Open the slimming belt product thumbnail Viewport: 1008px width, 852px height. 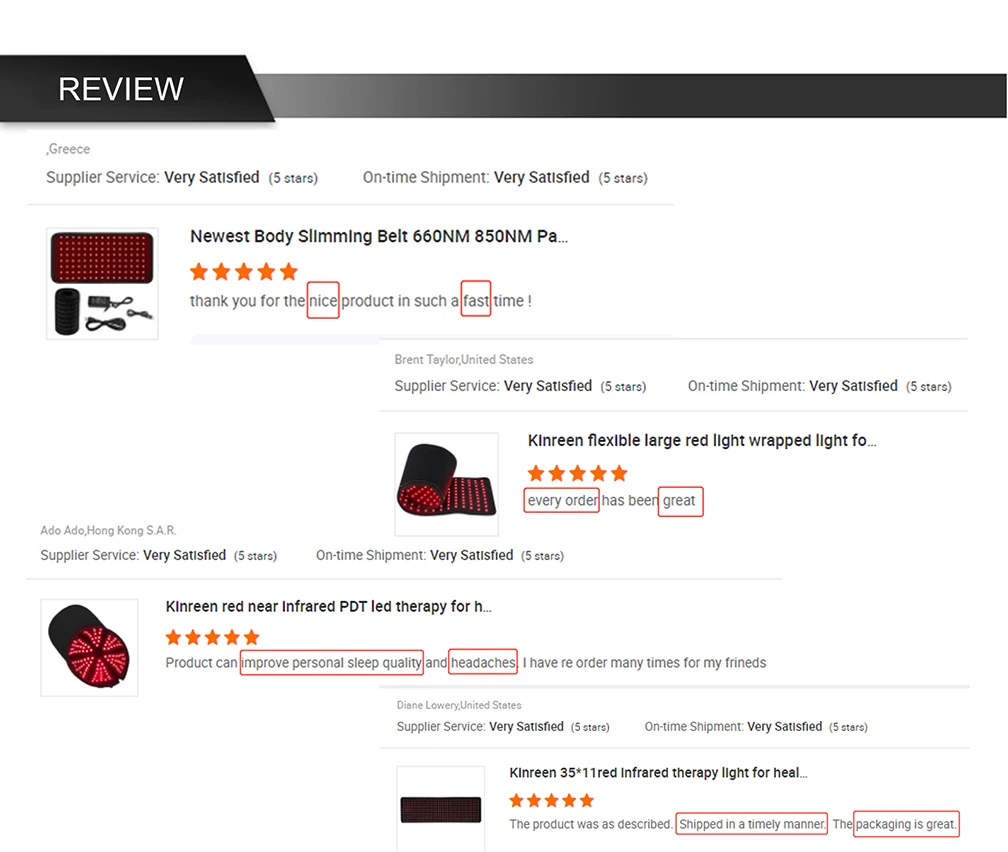(x=102, y=284)
